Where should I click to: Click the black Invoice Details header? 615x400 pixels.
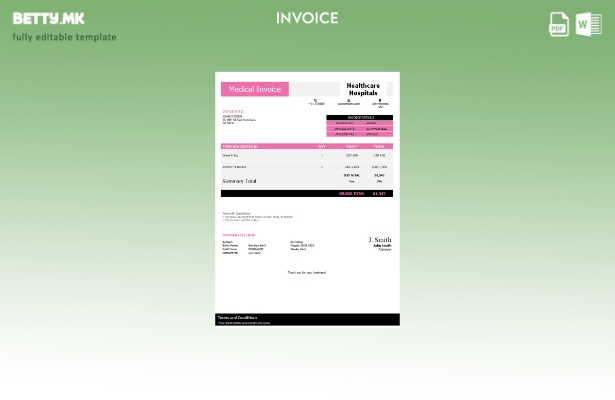pos(359,117)
